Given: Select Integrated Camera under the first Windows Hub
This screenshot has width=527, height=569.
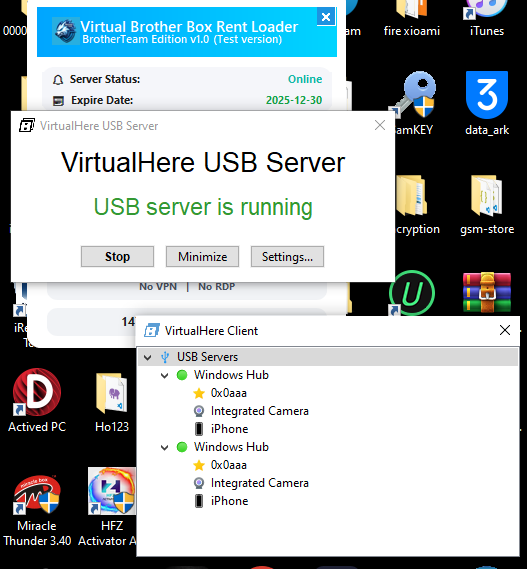Looking at the screenshot, I should [x=260, y=411].
